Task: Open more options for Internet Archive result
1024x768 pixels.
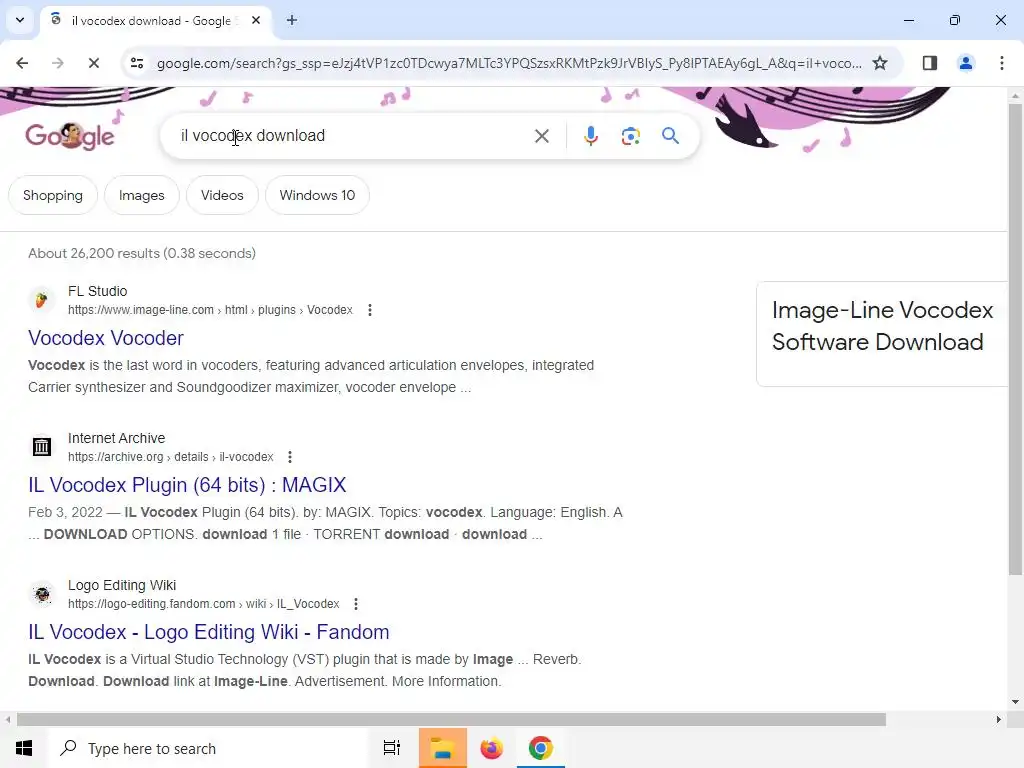Action: 290,457
